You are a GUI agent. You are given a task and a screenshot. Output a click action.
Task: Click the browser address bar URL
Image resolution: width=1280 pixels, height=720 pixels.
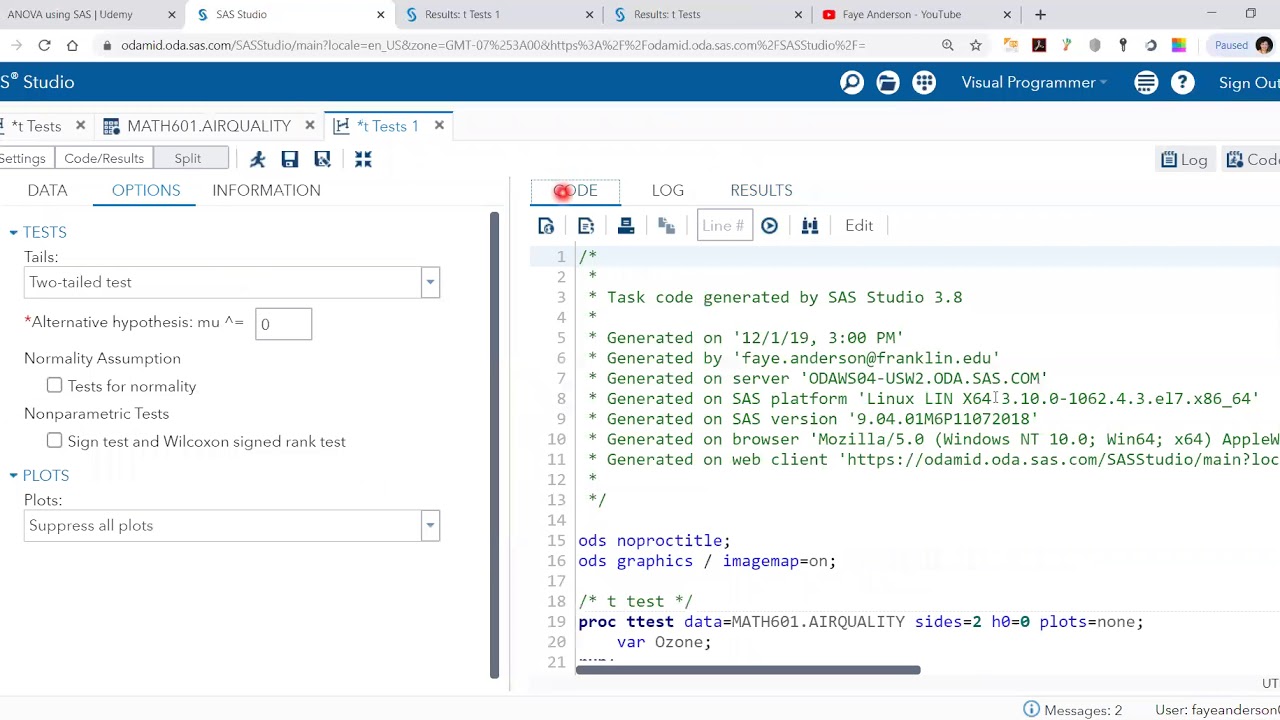point(493,45)
